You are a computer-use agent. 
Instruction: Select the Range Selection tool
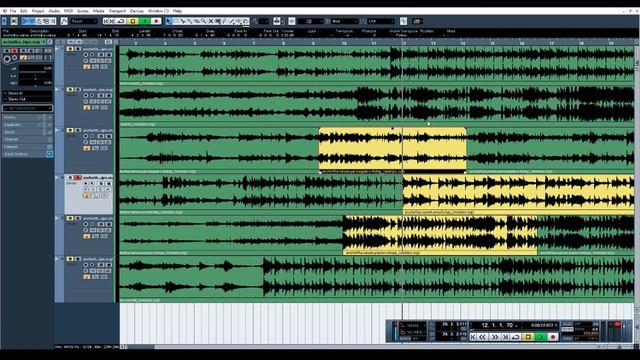176,21
